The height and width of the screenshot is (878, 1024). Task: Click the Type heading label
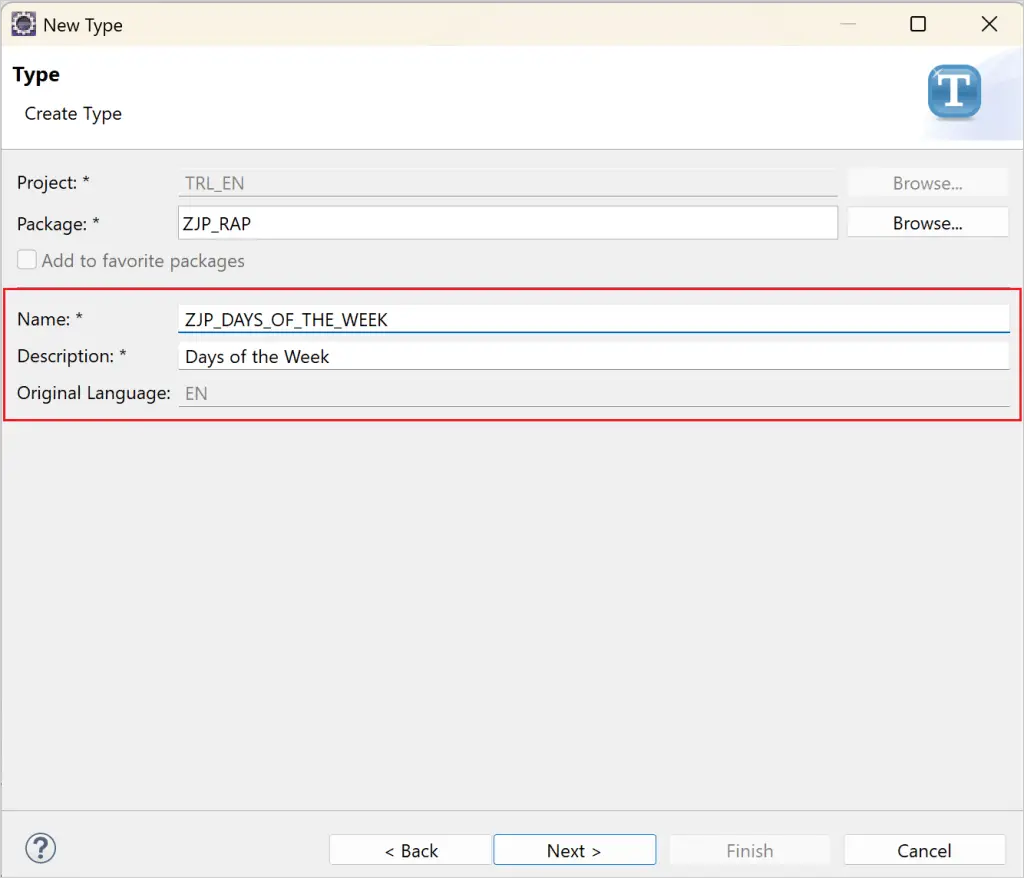pos(36,74)
